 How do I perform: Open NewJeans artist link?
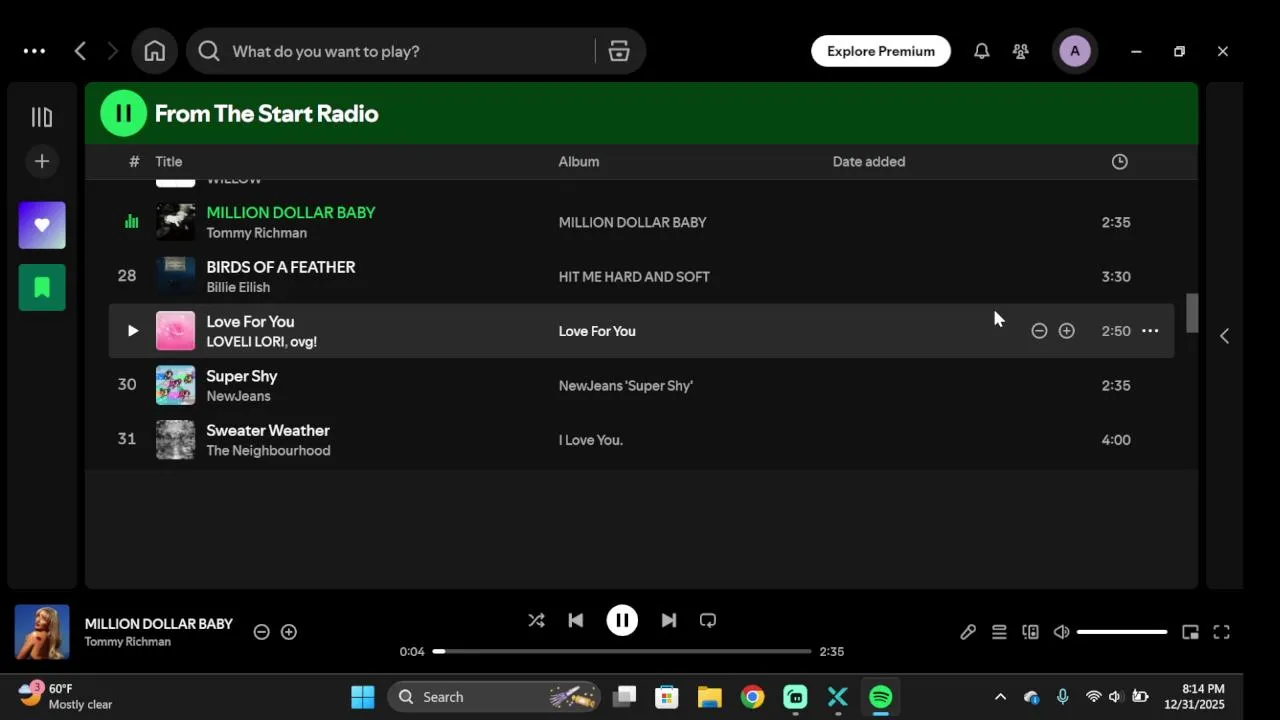pos(238,396)
